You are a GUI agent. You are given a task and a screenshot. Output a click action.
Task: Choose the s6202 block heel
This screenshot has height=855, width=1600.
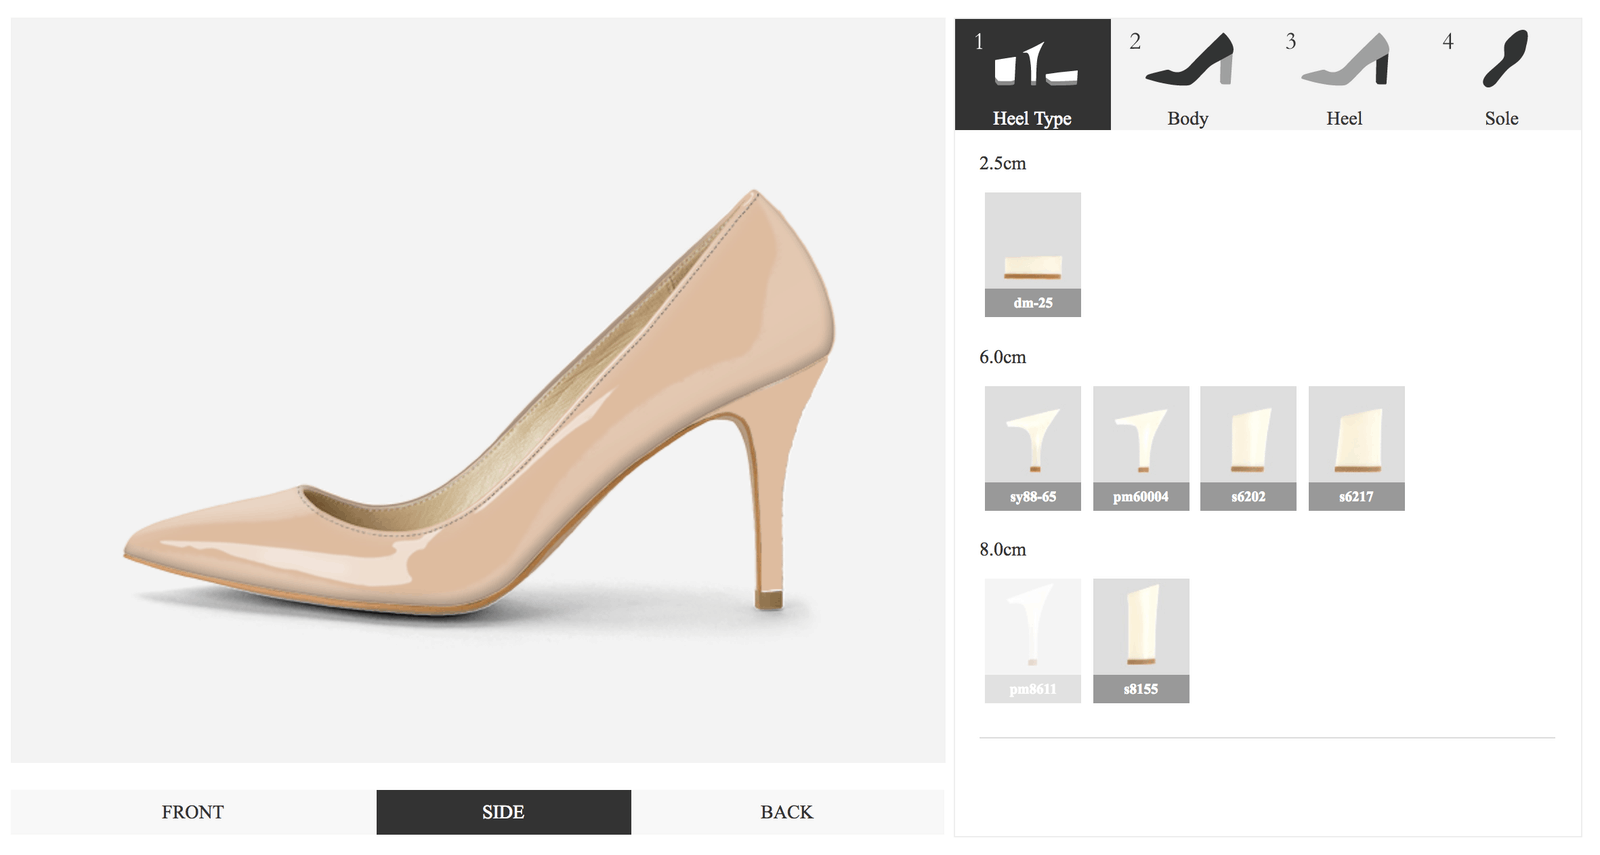click(x=1248, y=448)
